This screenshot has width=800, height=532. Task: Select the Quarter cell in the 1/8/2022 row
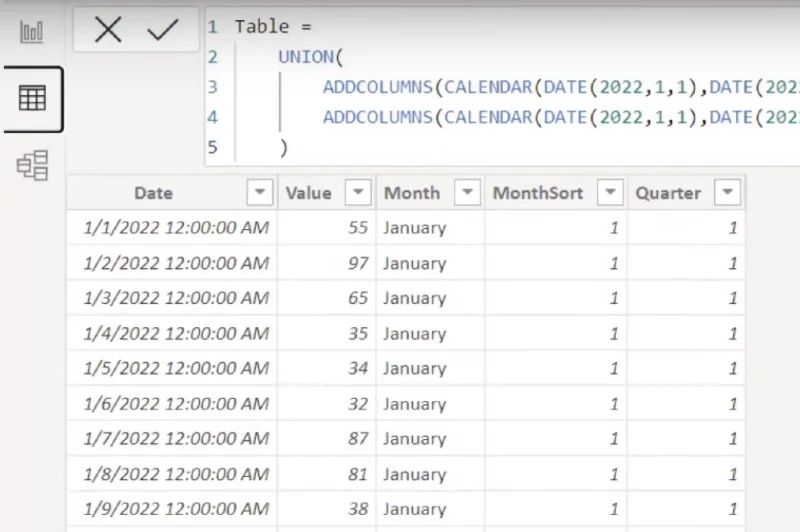686,474
